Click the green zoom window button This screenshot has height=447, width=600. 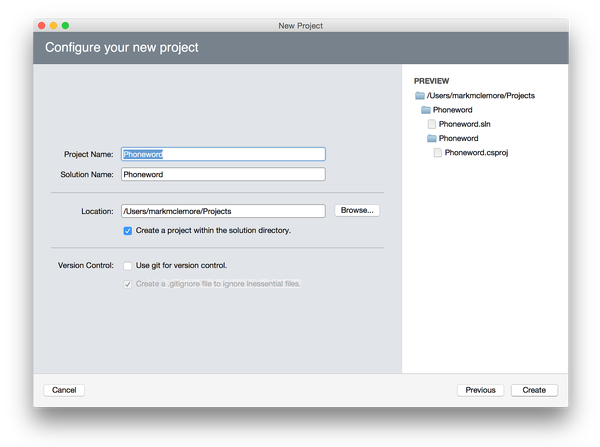[x=66, y=25]
